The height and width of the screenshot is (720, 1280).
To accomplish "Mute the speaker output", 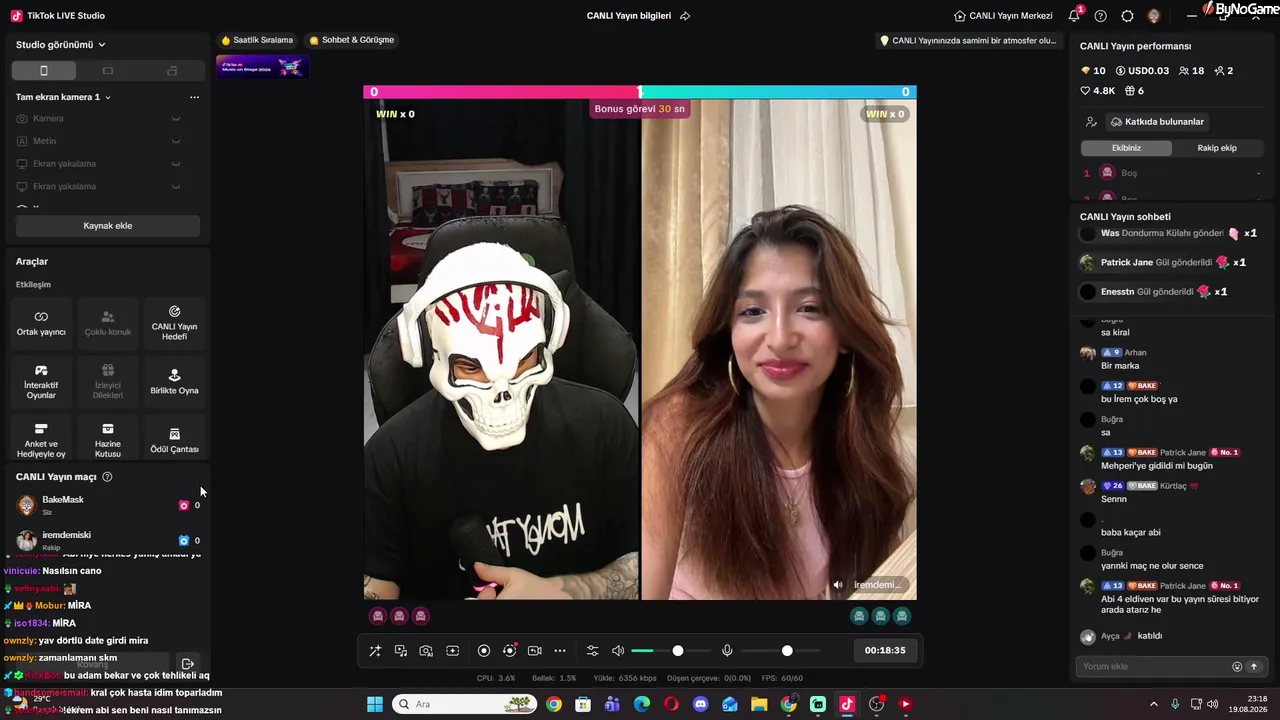I will (x=618, y=651).
